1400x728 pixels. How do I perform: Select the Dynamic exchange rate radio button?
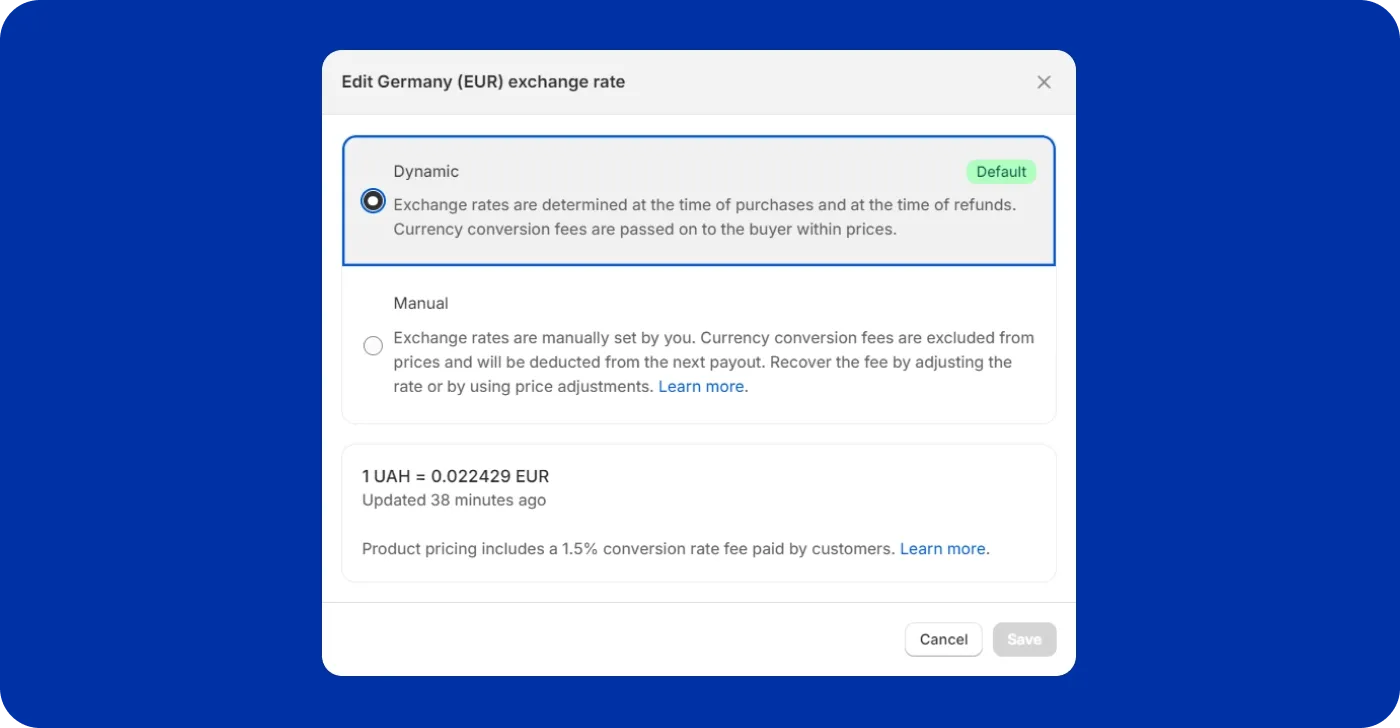(372, 200)
